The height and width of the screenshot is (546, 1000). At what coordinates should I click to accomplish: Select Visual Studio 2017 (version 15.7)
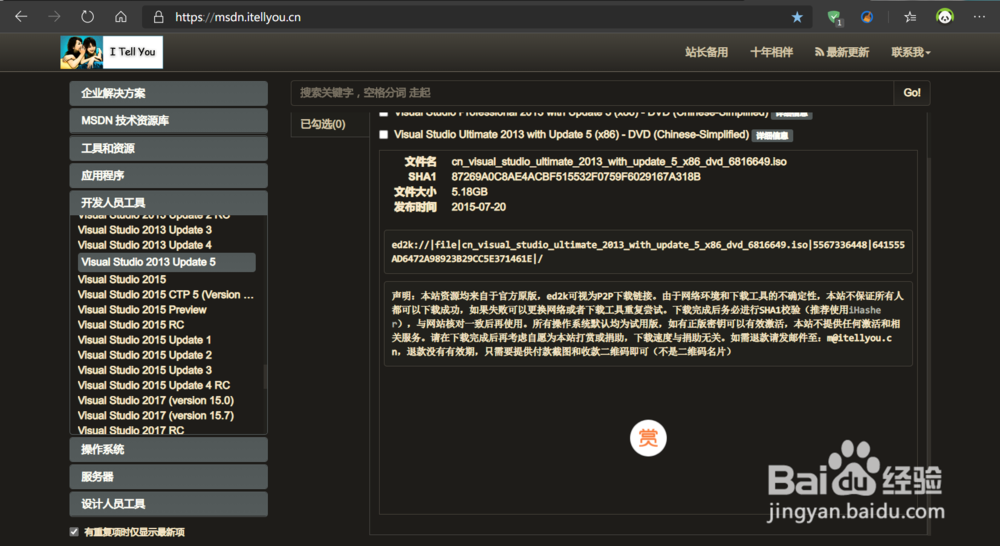(x=156, y=415)
